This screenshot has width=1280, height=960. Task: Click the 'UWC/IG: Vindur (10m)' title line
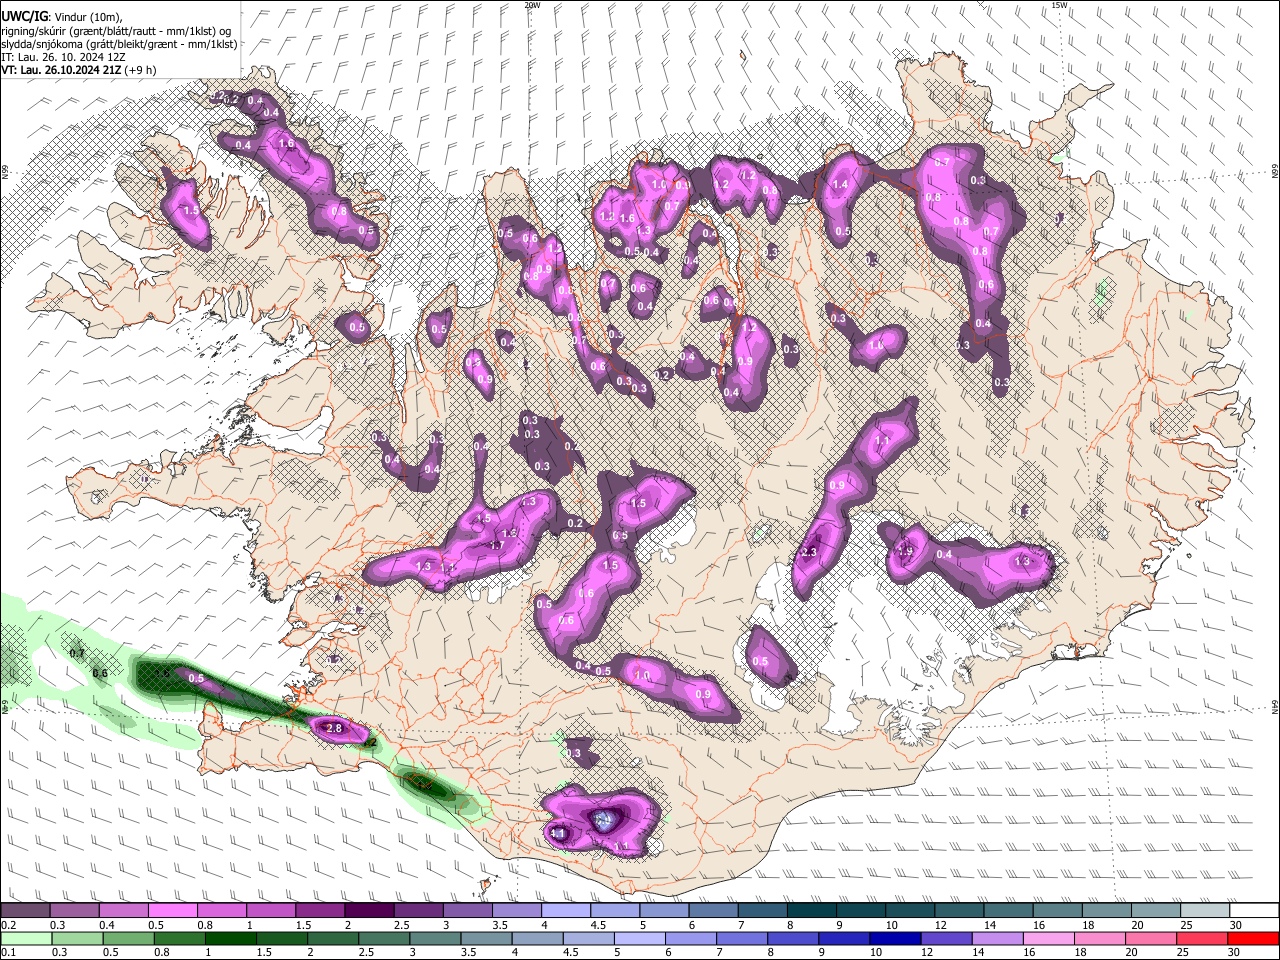(62, 16)
